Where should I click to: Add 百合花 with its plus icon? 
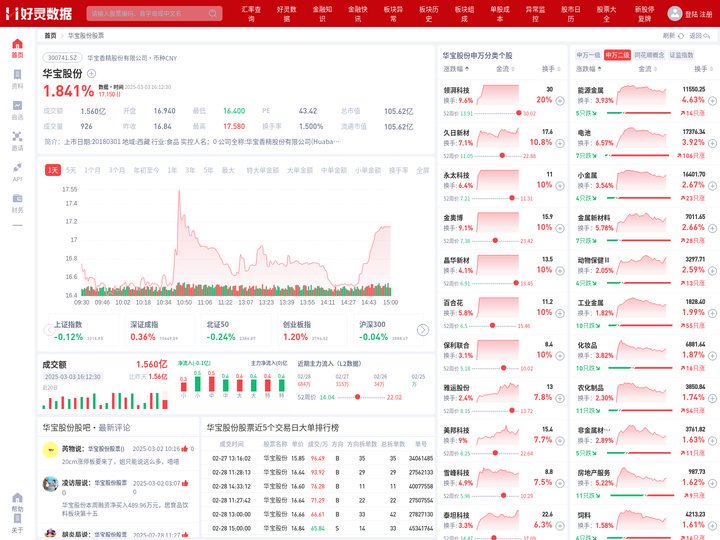click(x=560, y=313)
